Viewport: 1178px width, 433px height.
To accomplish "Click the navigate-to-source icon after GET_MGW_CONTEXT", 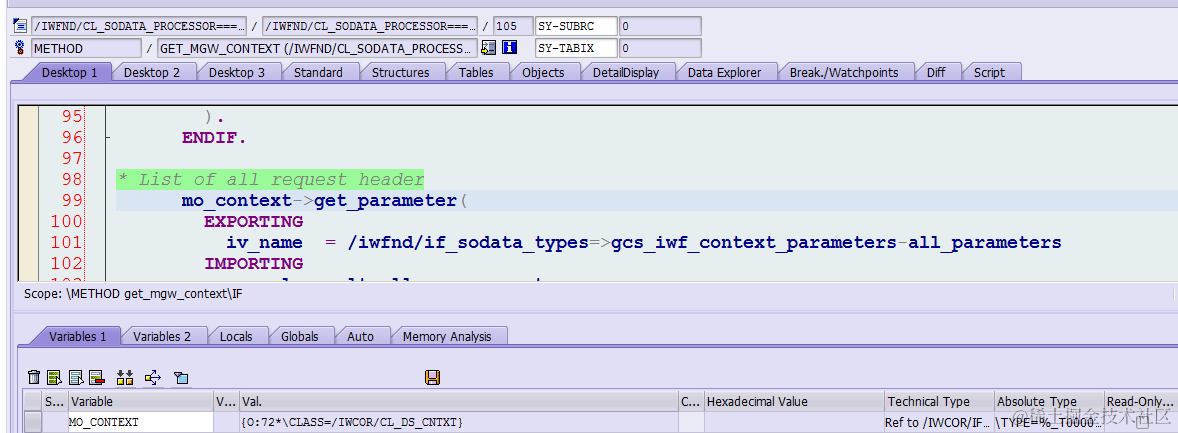I will 488,48.
